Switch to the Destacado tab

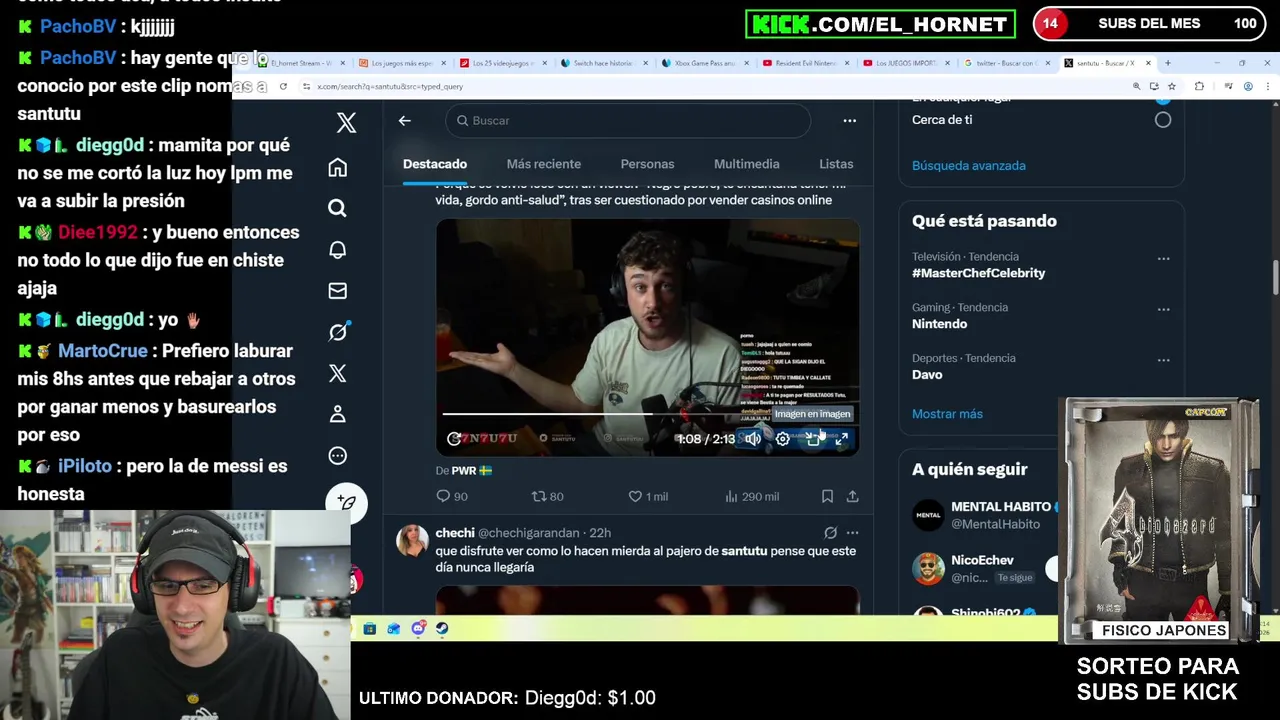pos(435,164)
